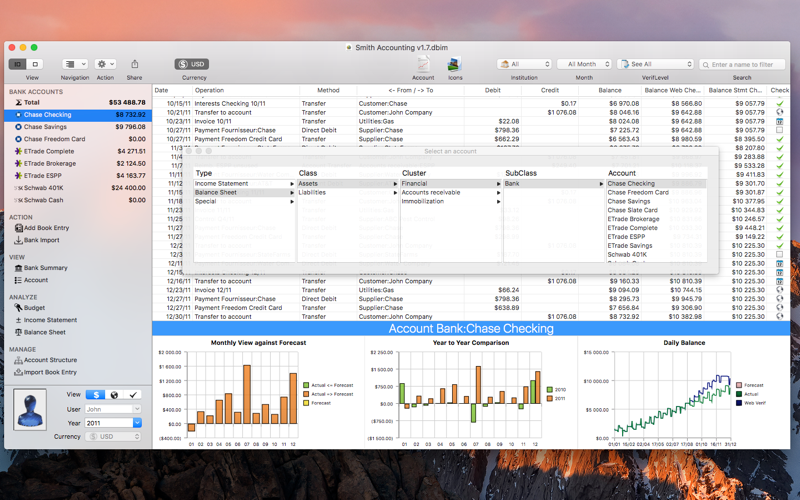The width and height of the screenshot is (800, 500).
Task: Open the Action gear dropdown
Action: (x=106, y=64)
